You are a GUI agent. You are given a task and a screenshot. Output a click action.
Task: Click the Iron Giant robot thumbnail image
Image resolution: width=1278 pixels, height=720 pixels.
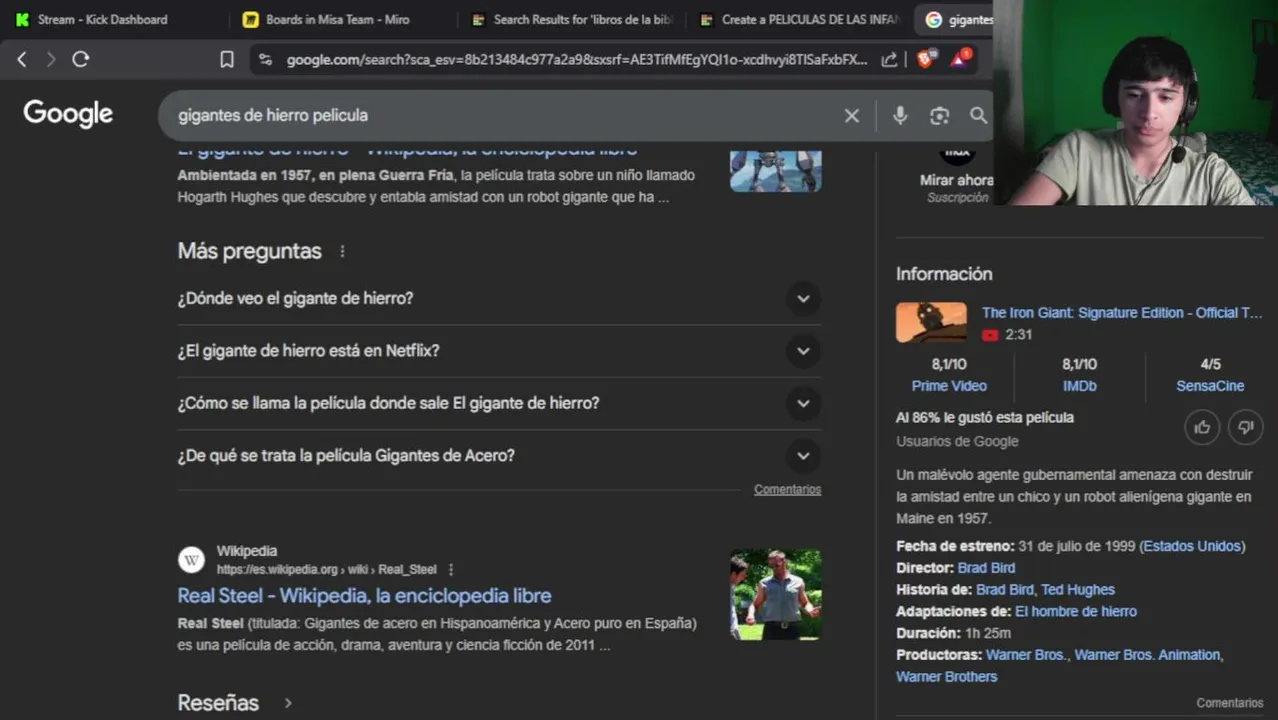coord(776,170)
